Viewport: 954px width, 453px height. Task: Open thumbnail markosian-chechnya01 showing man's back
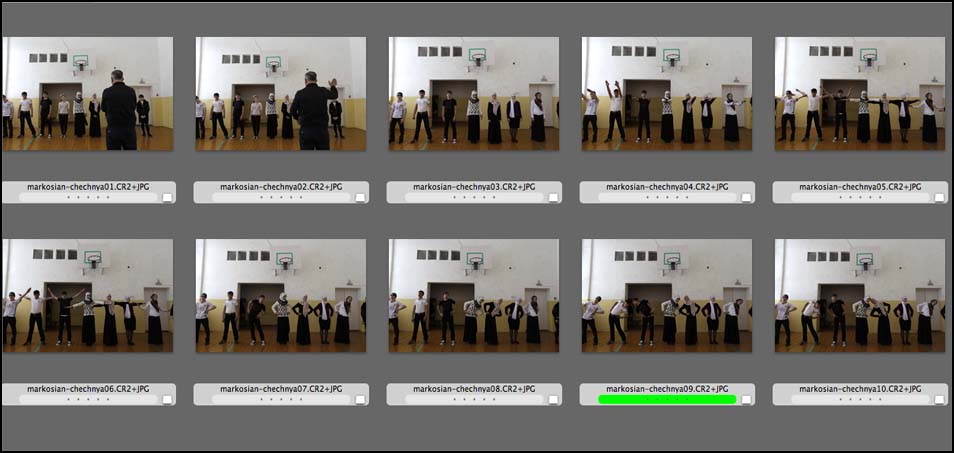(88, 94)
